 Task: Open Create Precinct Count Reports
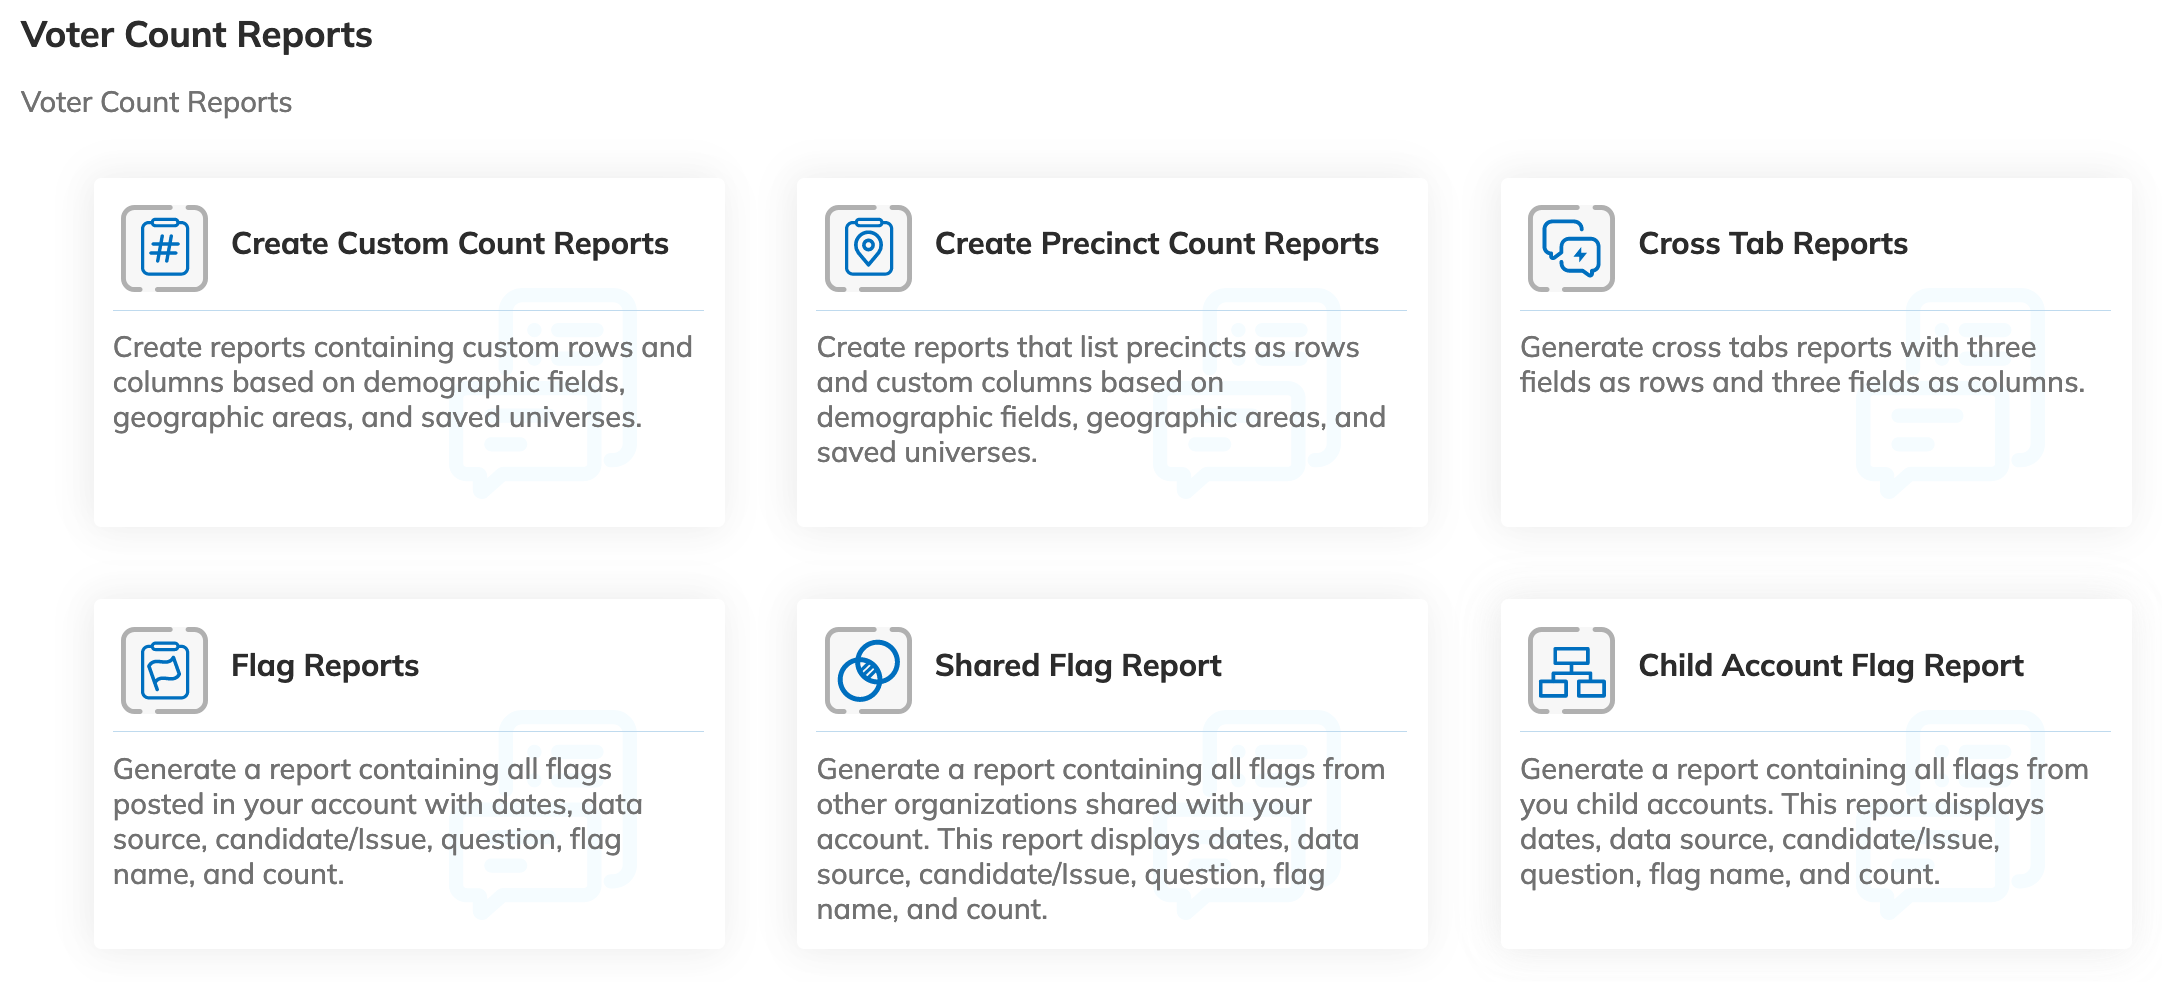(x=1156, y=244)
